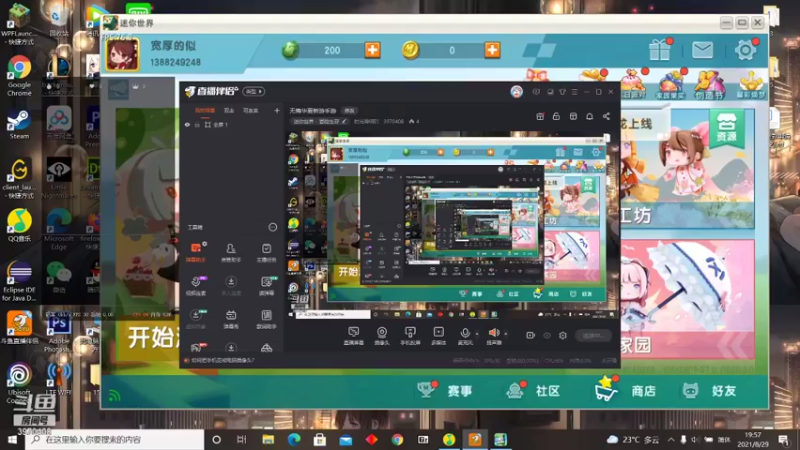800x450 pixels.
Task: Expand microphone options arrow
Action: (x=477, y=334)
